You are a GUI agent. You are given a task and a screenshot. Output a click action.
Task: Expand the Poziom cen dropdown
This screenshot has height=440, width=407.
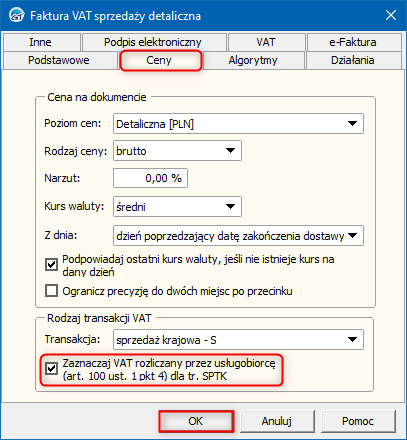(x=238, y=124)
